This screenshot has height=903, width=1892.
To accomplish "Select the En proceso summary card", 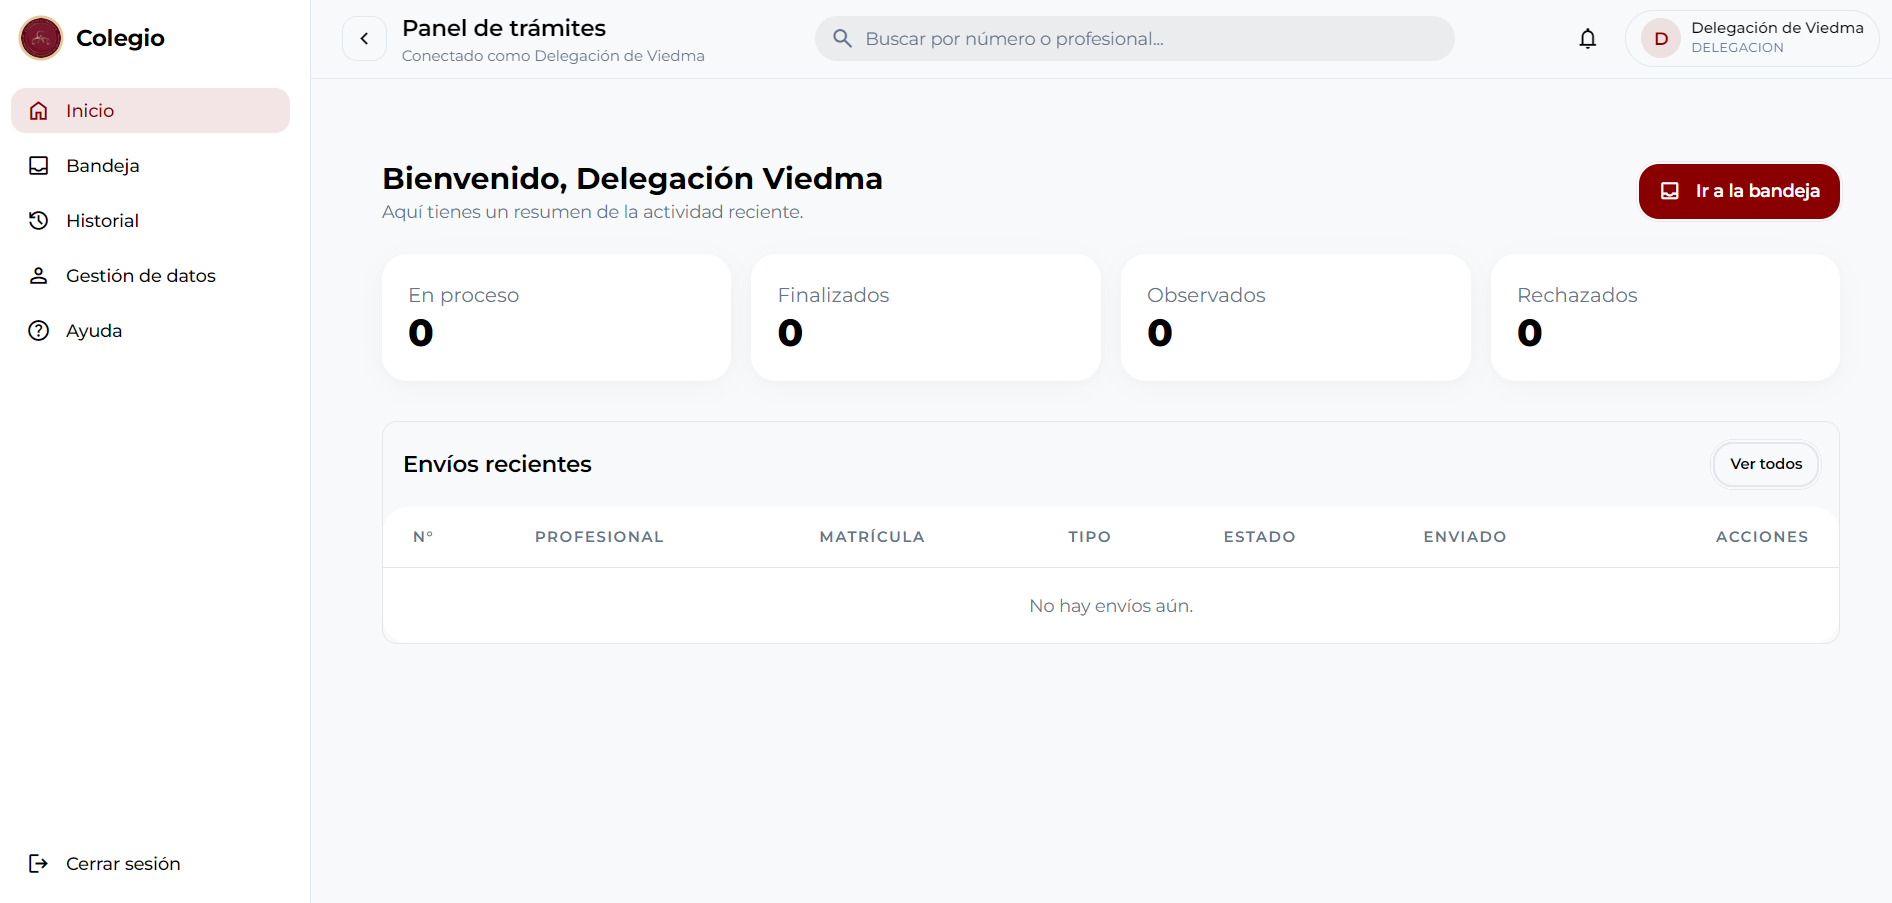I will [556, 317].
